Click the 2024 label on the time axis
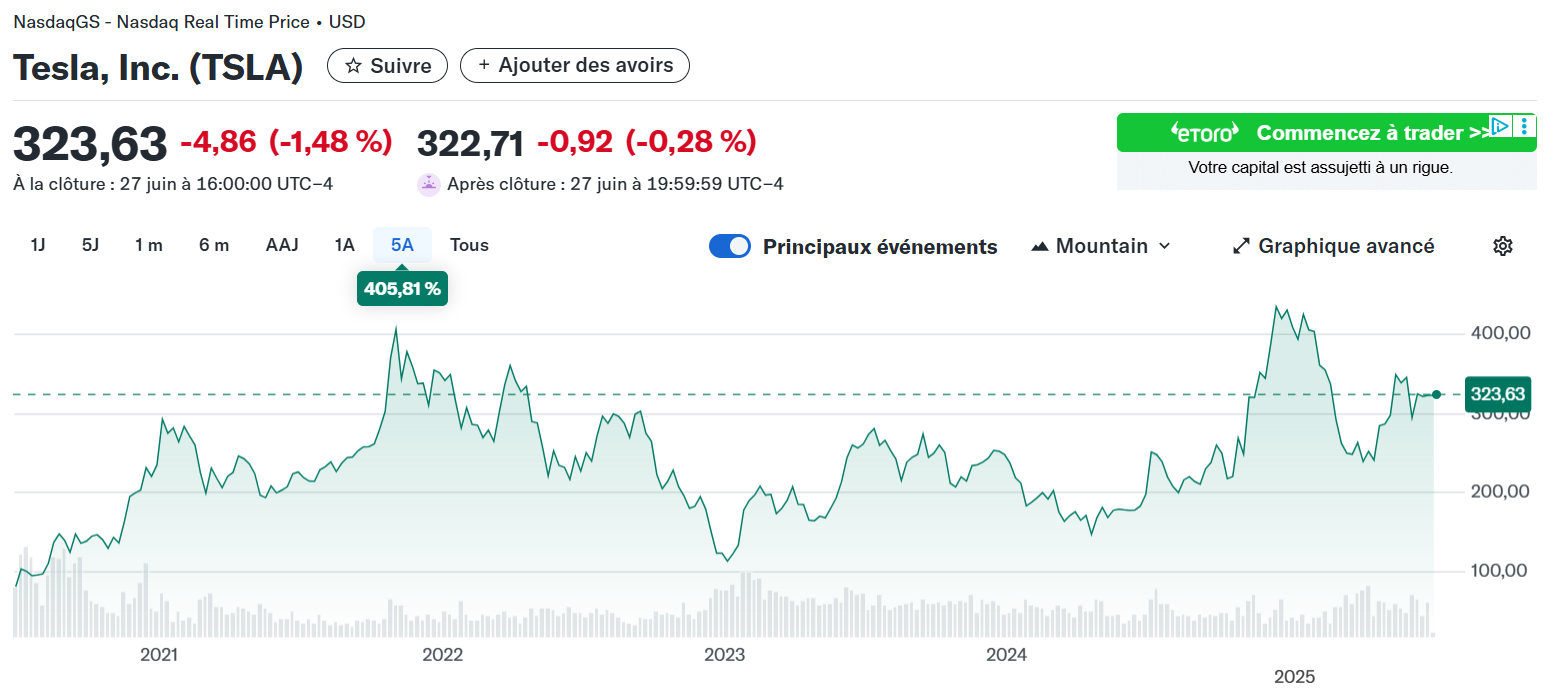 pos(1006,655)
